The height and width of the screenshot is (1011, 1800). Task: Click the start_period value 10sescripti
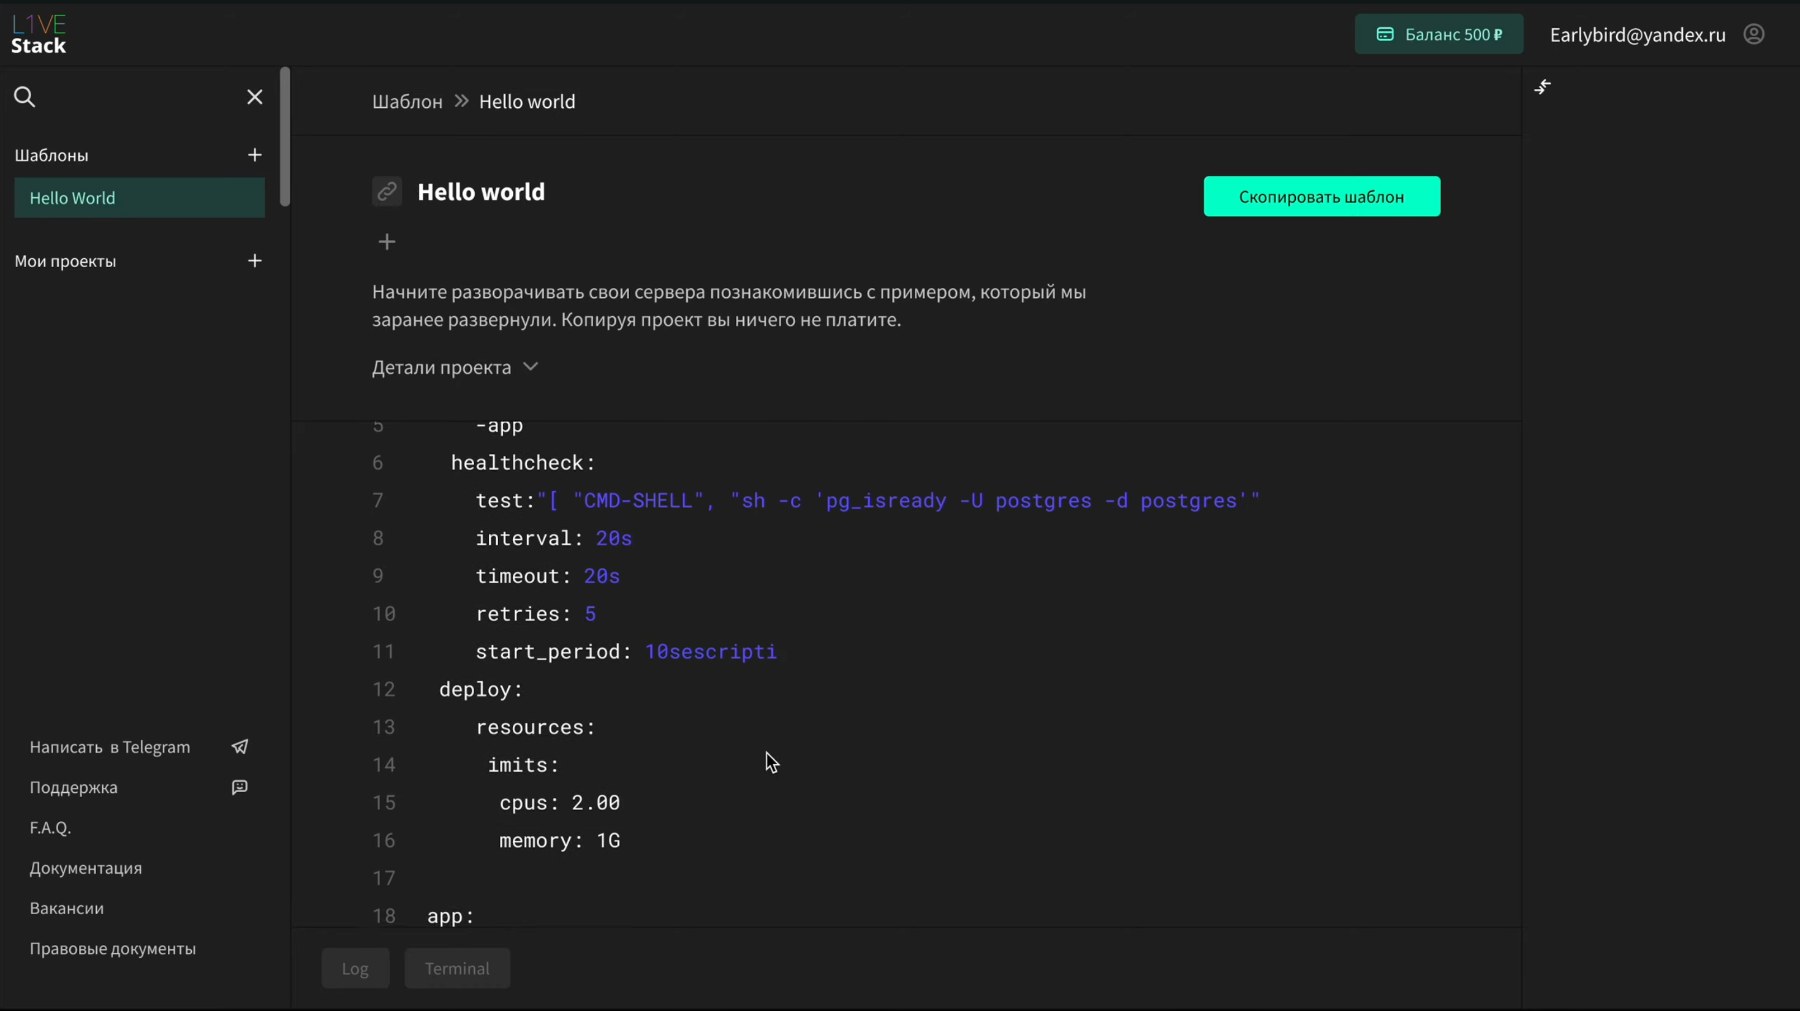(x=711, y=651)
